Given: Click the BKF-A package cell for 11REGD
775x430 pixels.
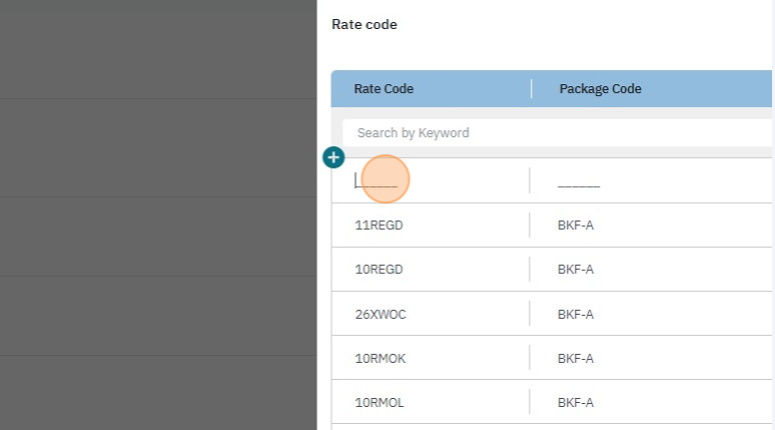Looking at the screenshot, I should coord(576,225).
